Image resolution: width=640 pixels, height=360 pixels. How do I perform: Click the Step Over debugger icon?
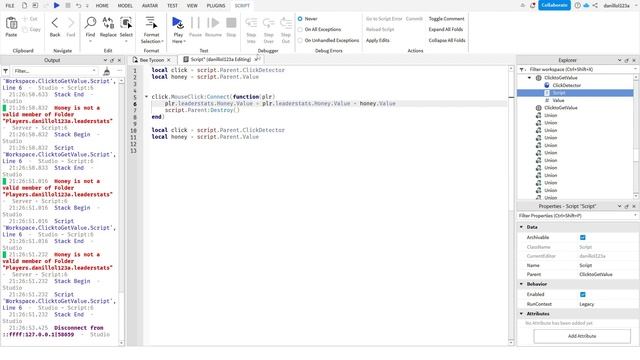click(269, 23)
